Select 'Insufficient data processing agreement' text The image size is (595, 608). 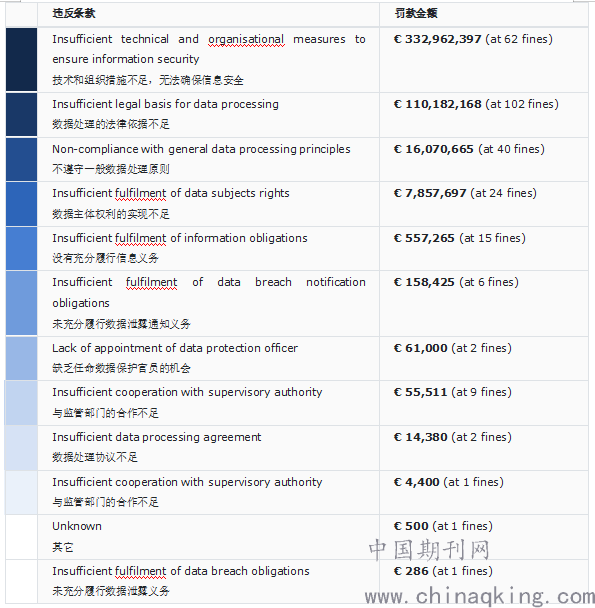157,437
